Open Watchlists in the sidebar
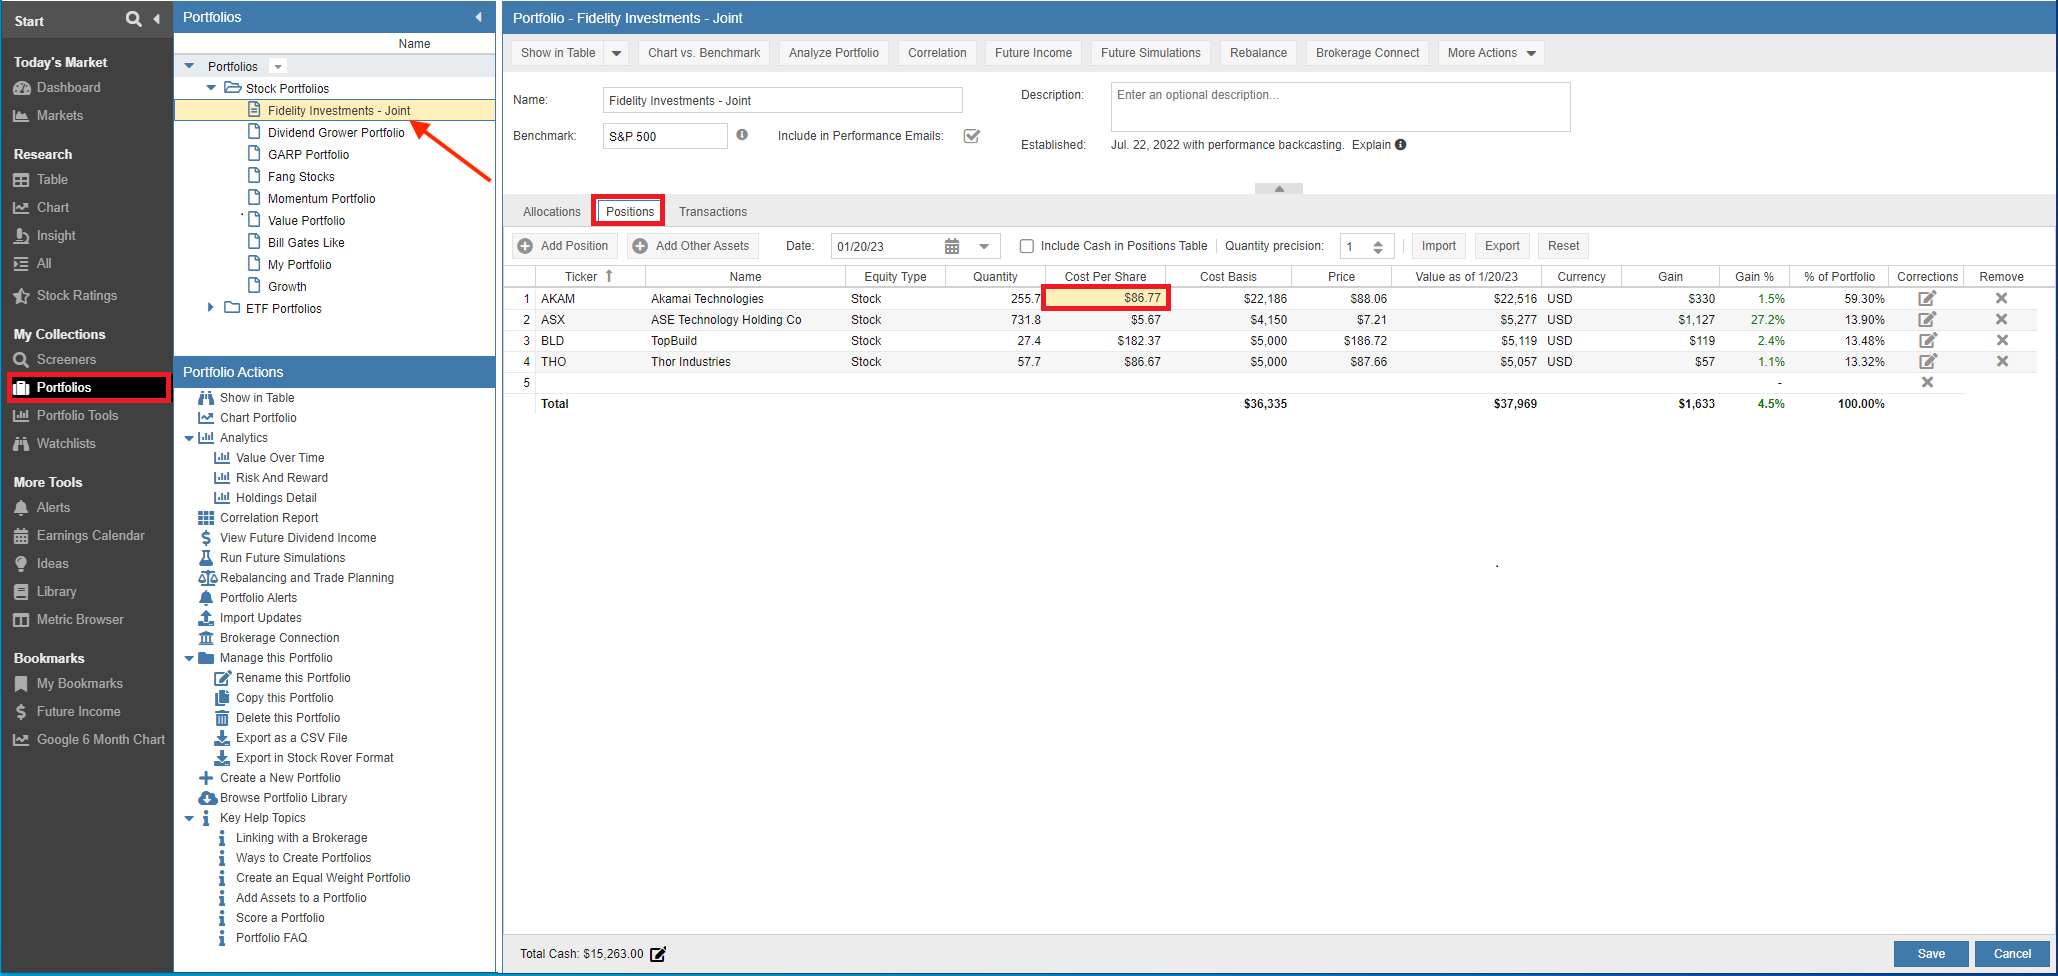The image size is (2058, 976). tap(66, 444)
